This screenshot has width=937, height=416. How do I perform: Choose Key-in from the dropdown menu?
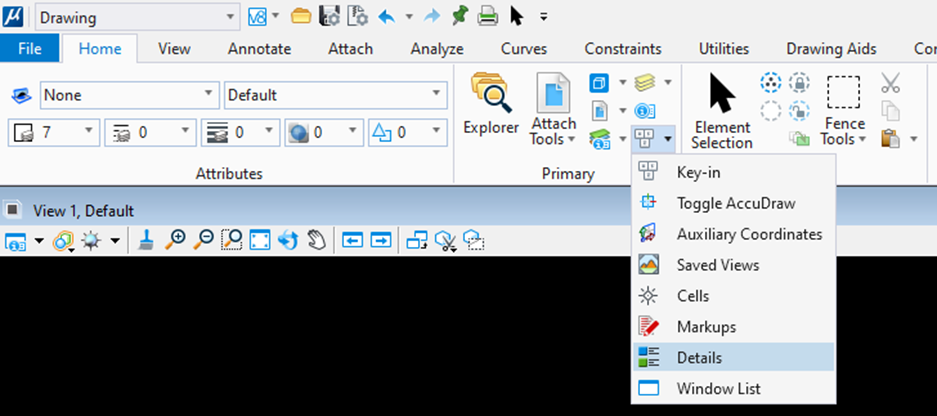733,172
